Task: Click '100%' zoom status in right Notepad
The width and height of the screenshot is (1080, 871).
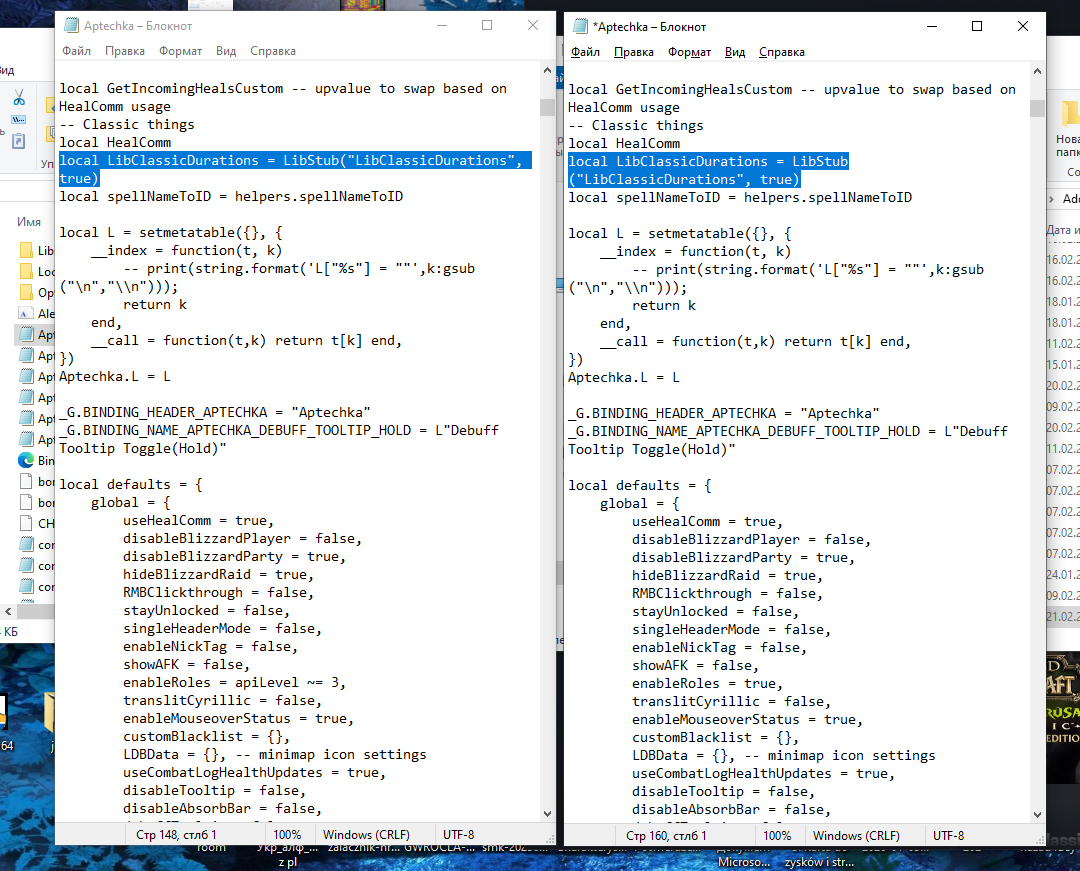Action: [x=777, y=836]
